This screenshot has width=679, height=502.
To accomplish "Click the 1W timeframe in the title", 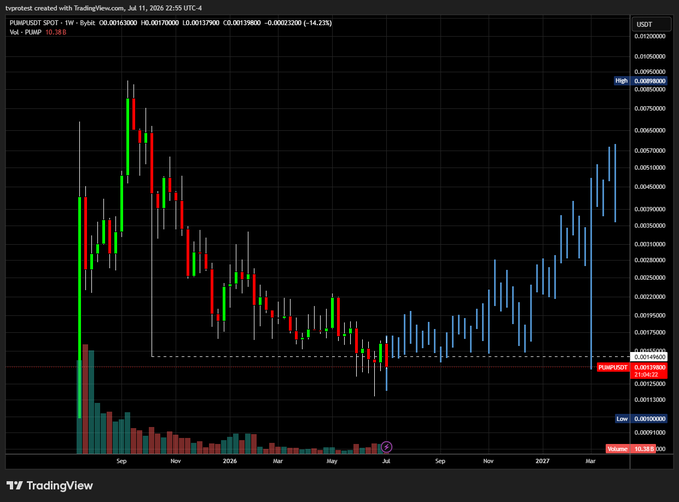I will point(69,23).
